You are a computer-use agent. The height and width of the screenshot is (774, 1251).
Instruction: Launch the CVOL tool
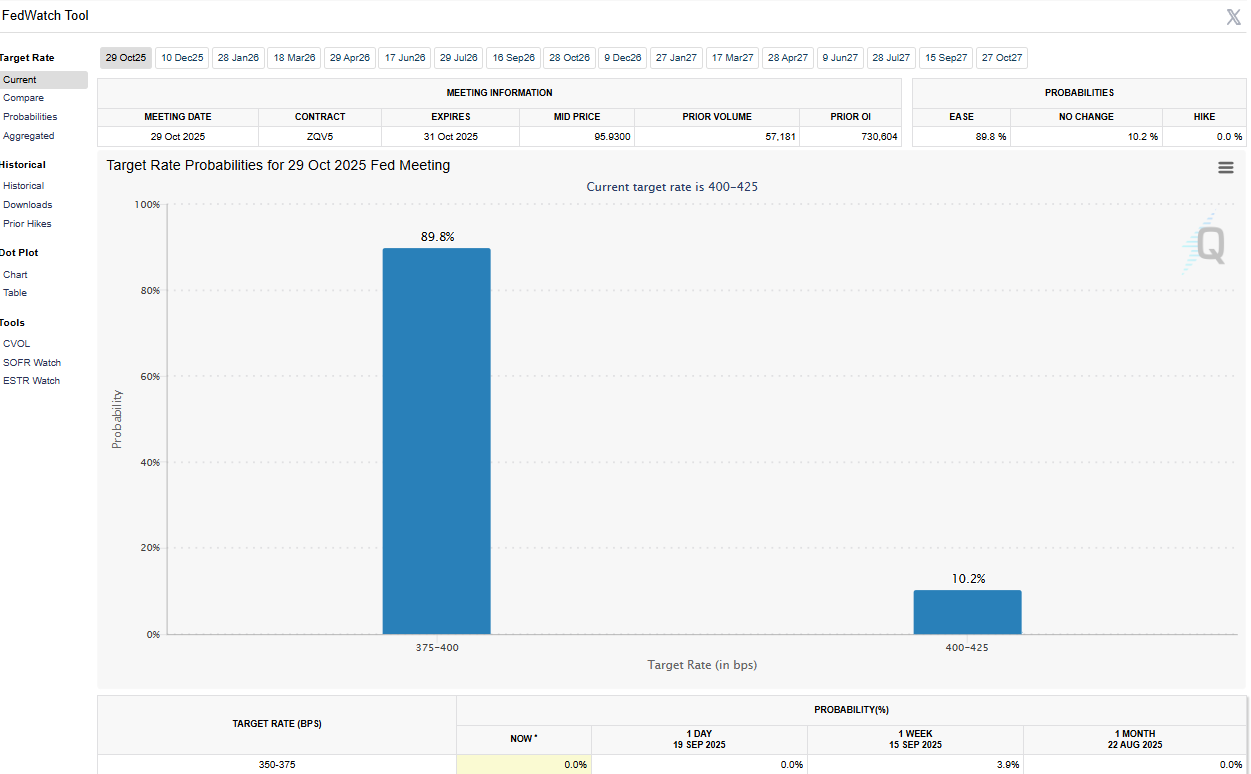[x=16, y=344]
